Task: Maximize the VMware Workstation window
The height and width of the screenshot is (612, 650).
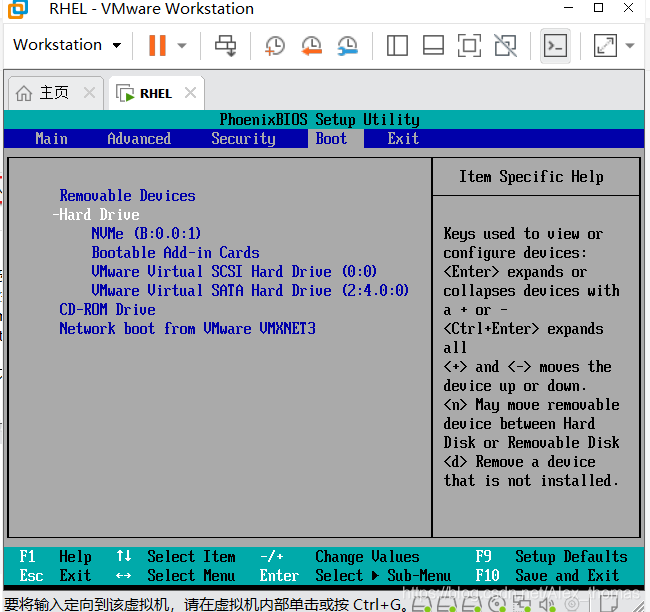Action: (598, 8)
